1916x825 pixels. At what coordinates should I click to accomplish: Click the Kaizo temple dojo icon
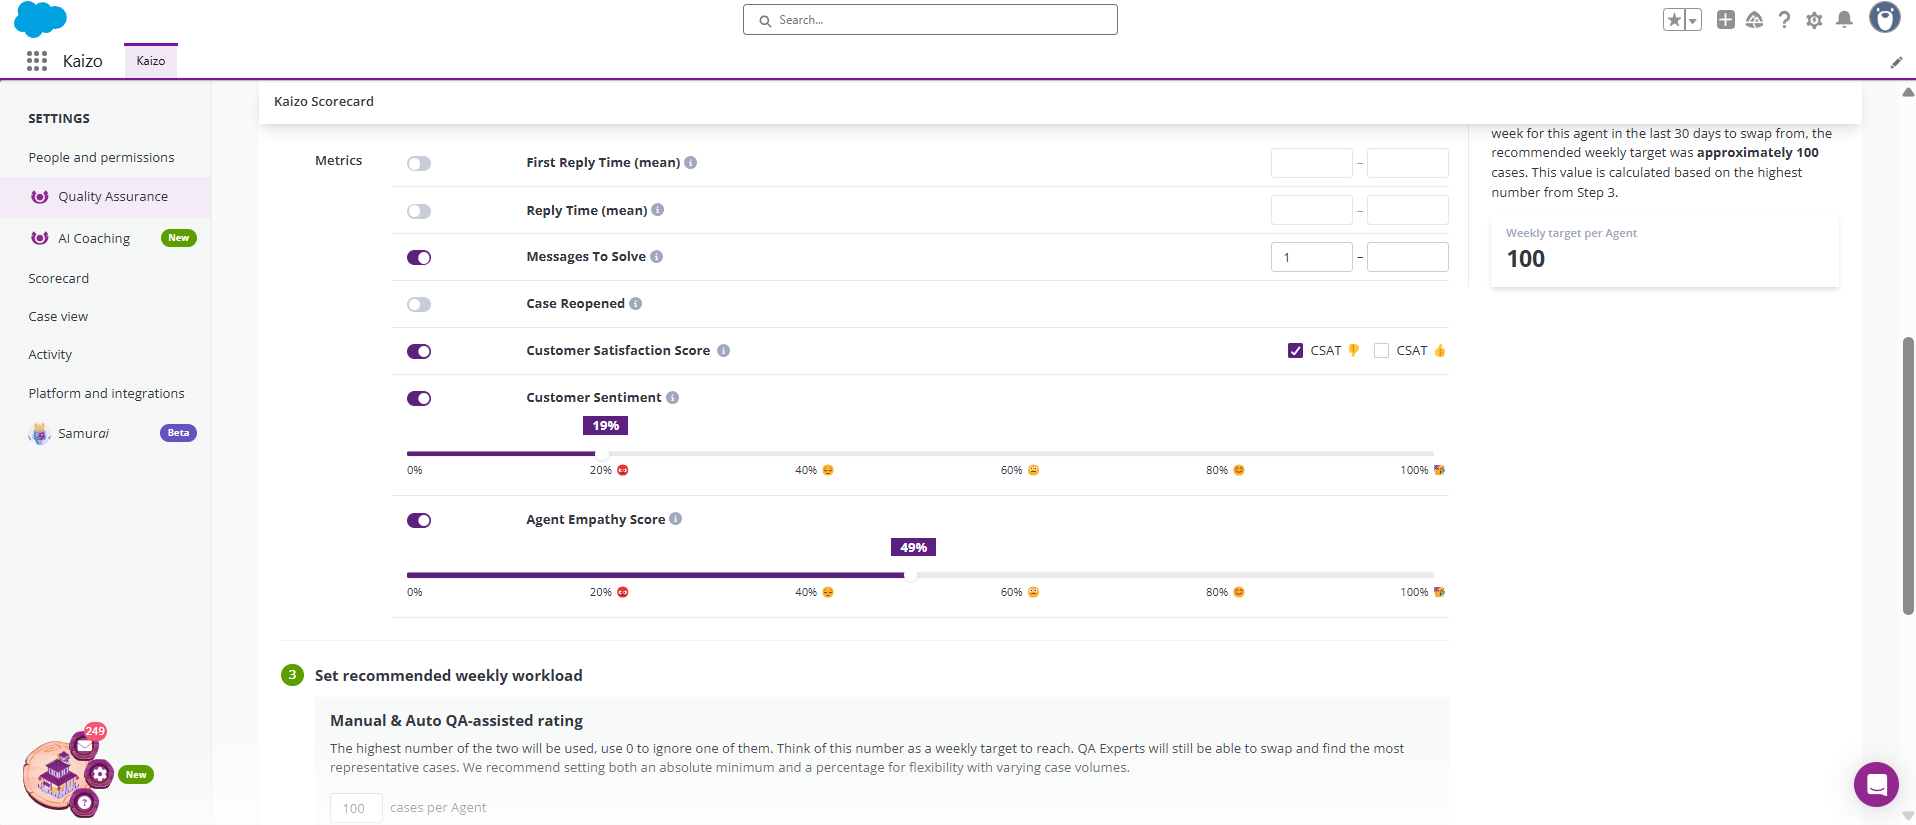(x=57, y=777)
